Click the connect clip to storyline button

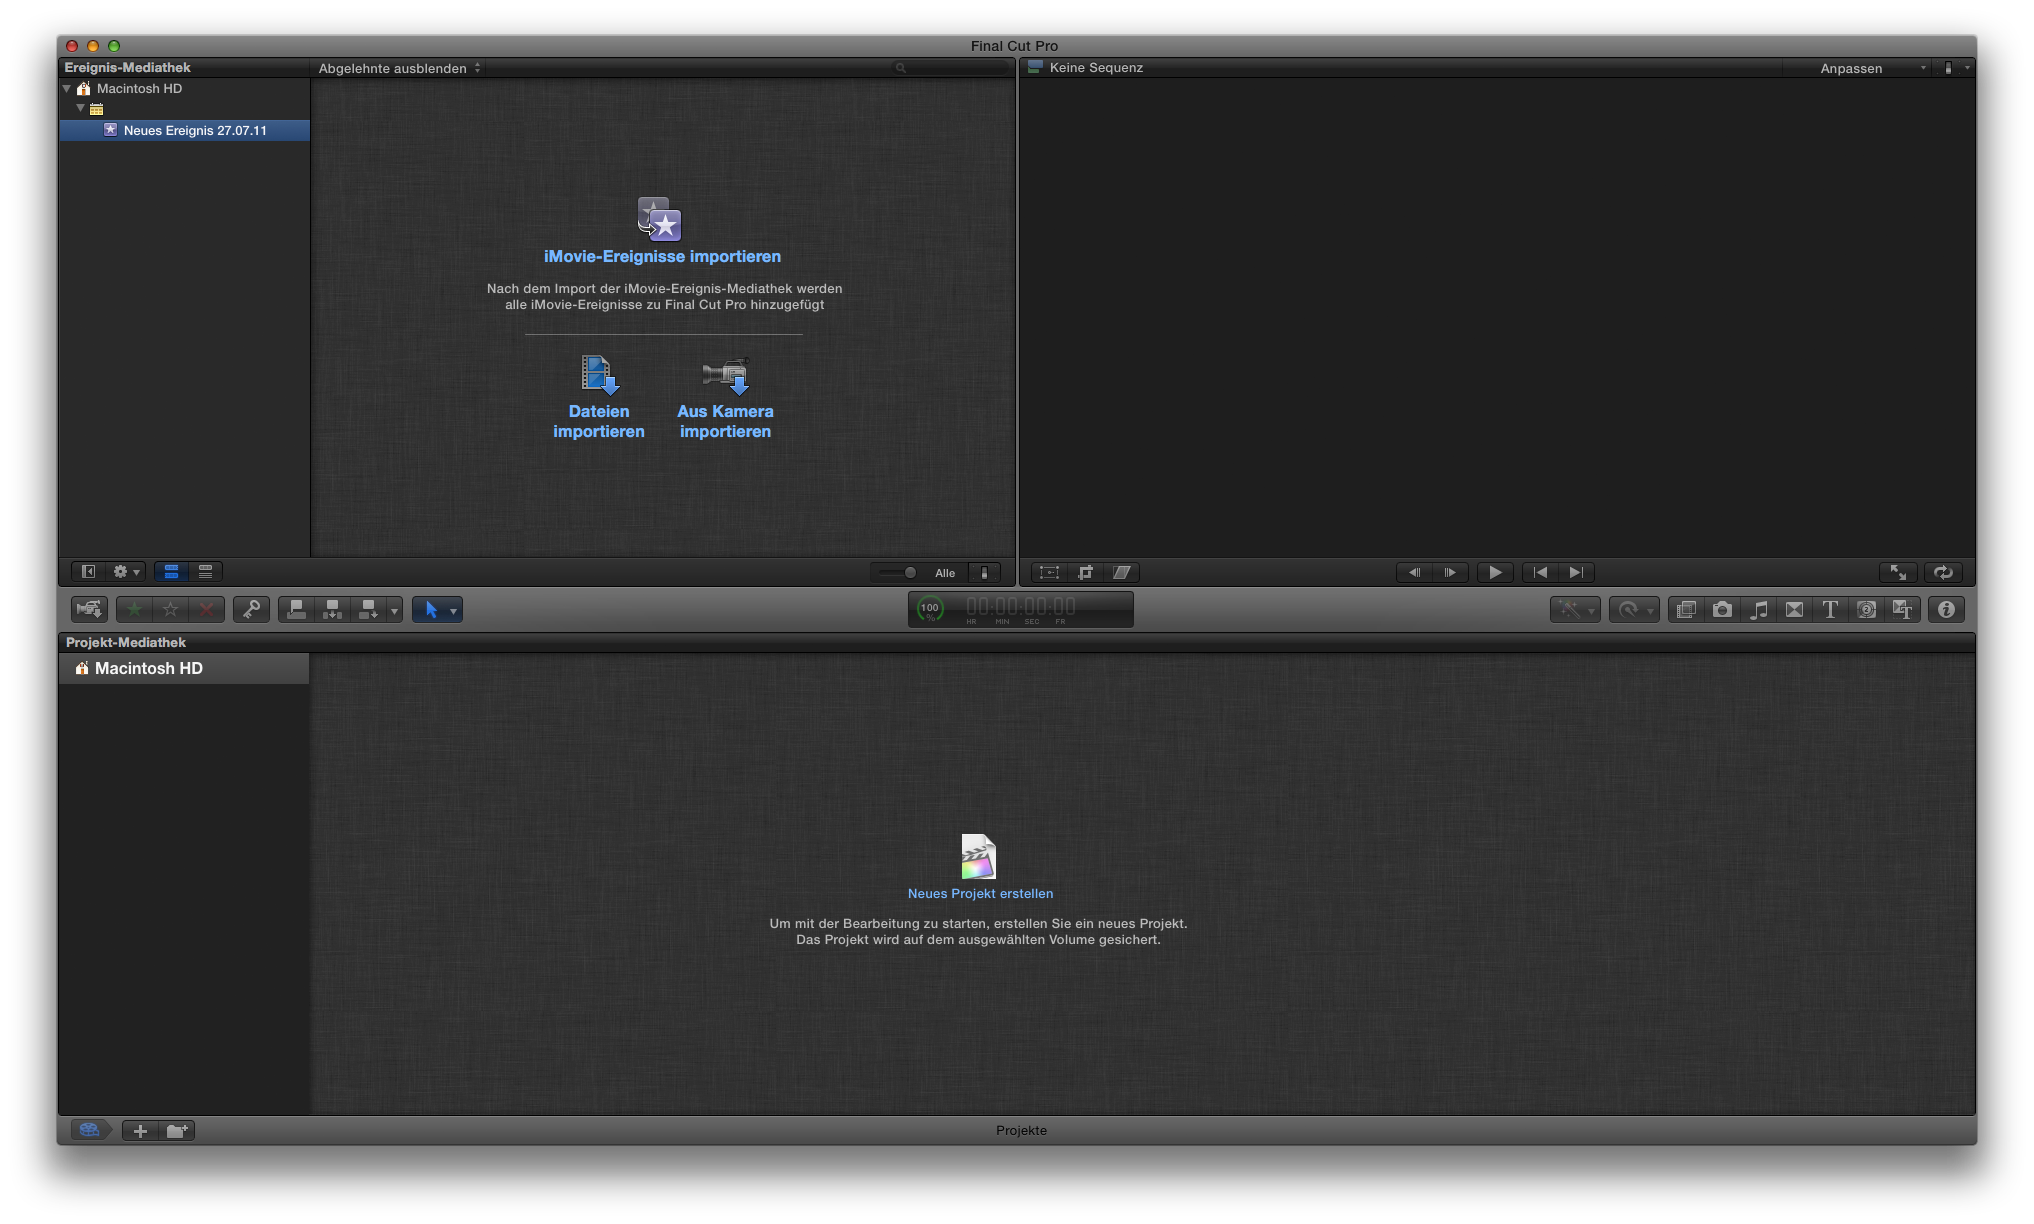point(296,609)
